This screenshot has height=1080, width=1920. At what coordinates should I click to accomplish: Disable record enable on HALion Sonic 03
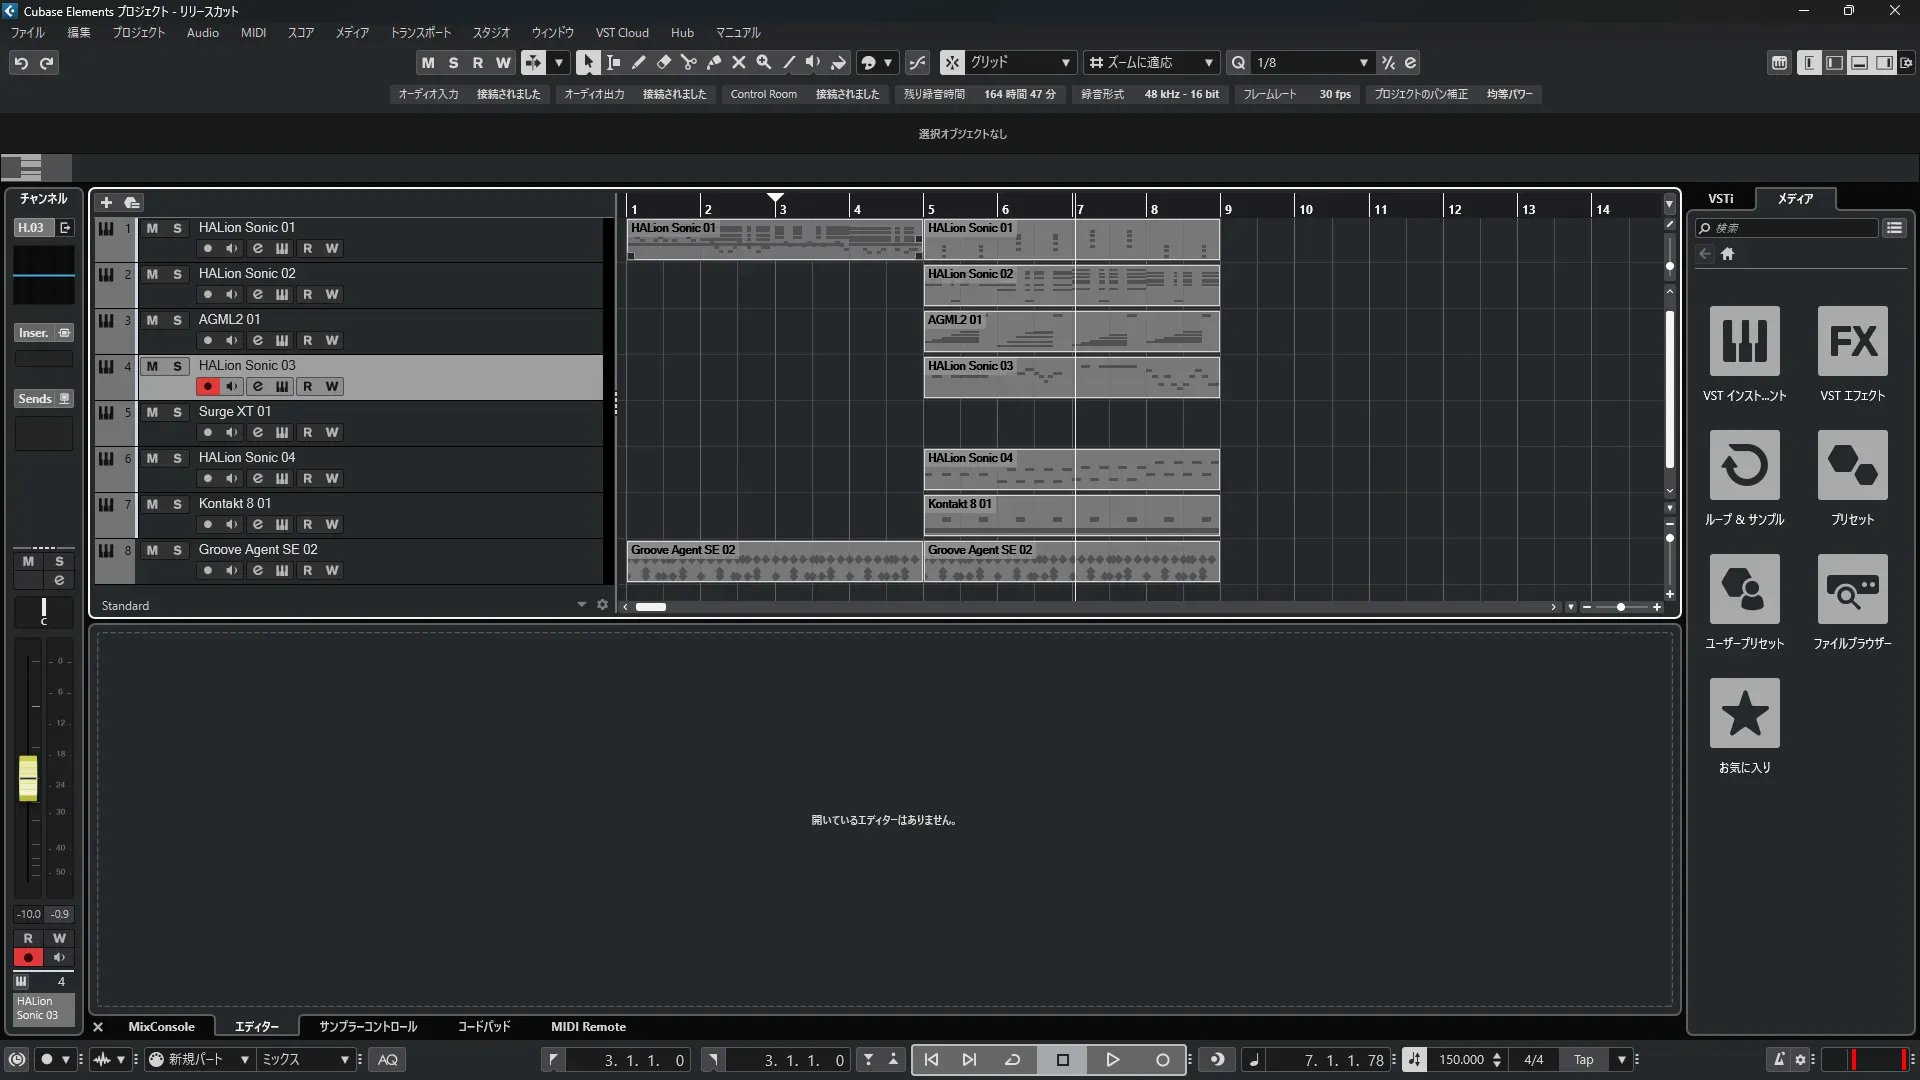(x=208, y=386)
